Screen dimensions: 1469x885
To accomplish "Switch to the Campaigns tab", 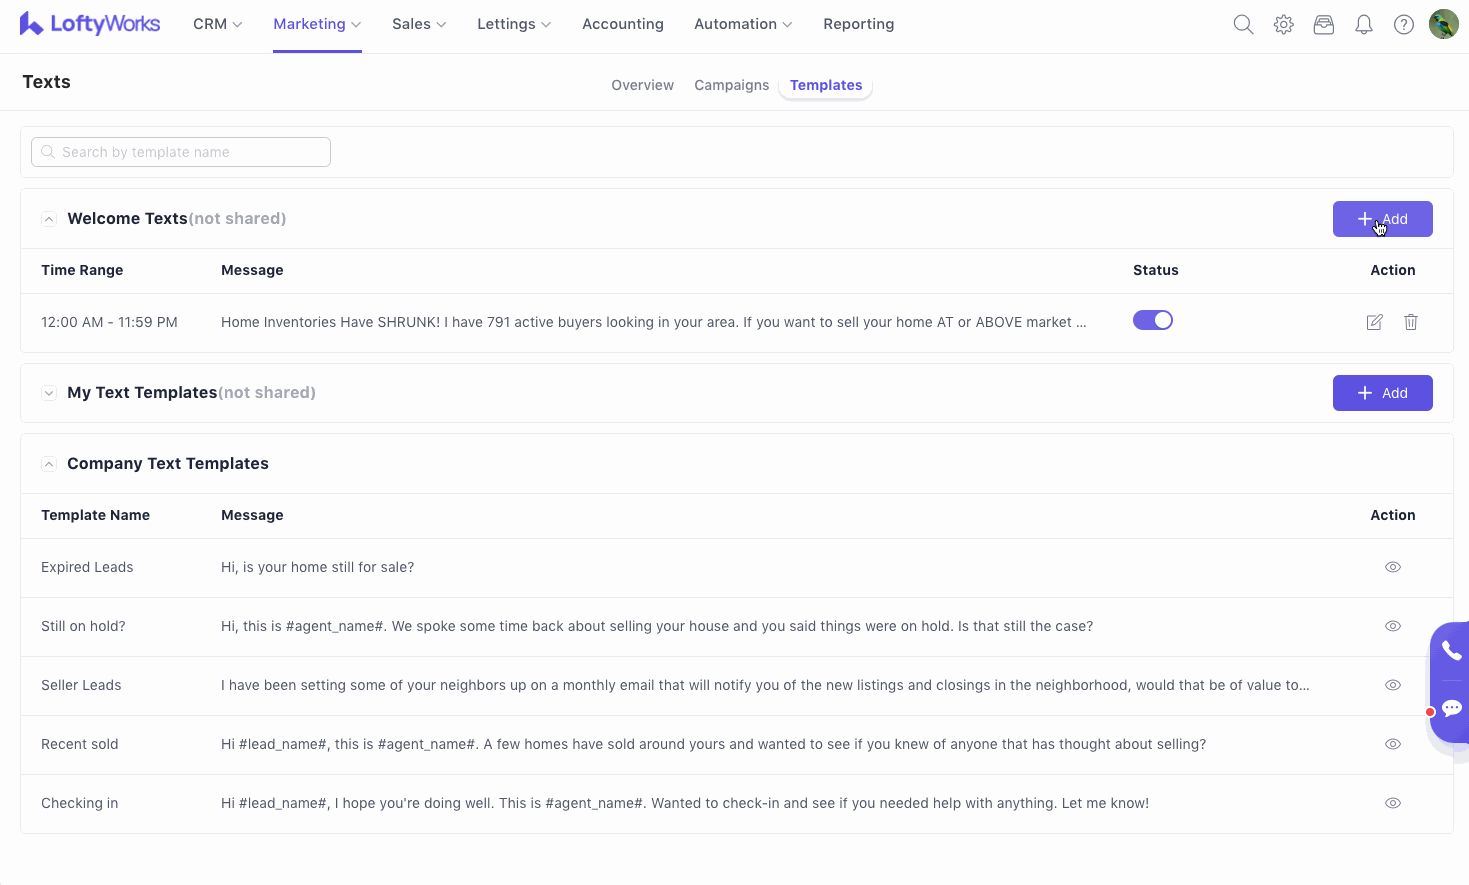I will 732,85.
